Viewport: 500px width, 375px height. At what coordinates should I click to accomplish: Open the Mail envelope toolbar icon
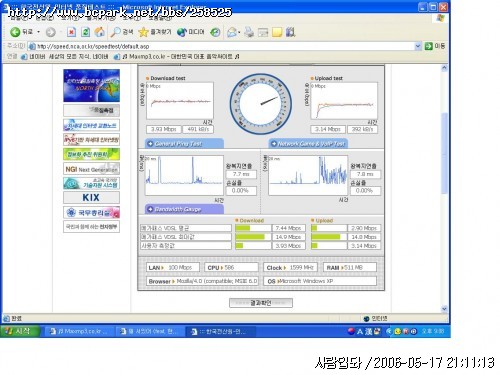coord(231,32)
